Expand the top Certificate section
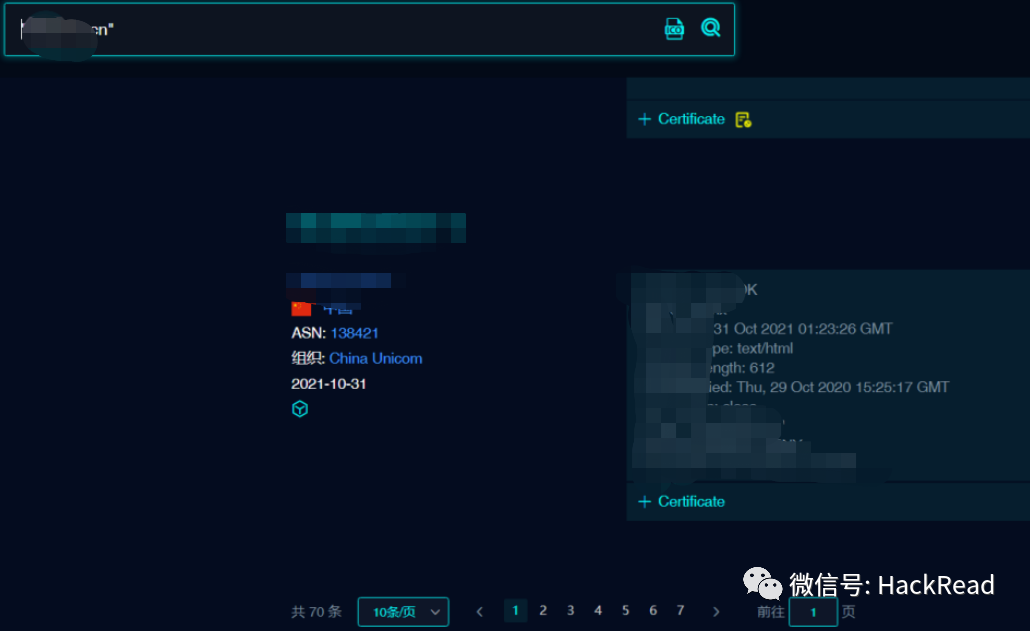Image resolution: width=1030 pixels, height=631 pixels. coord(681,119)
